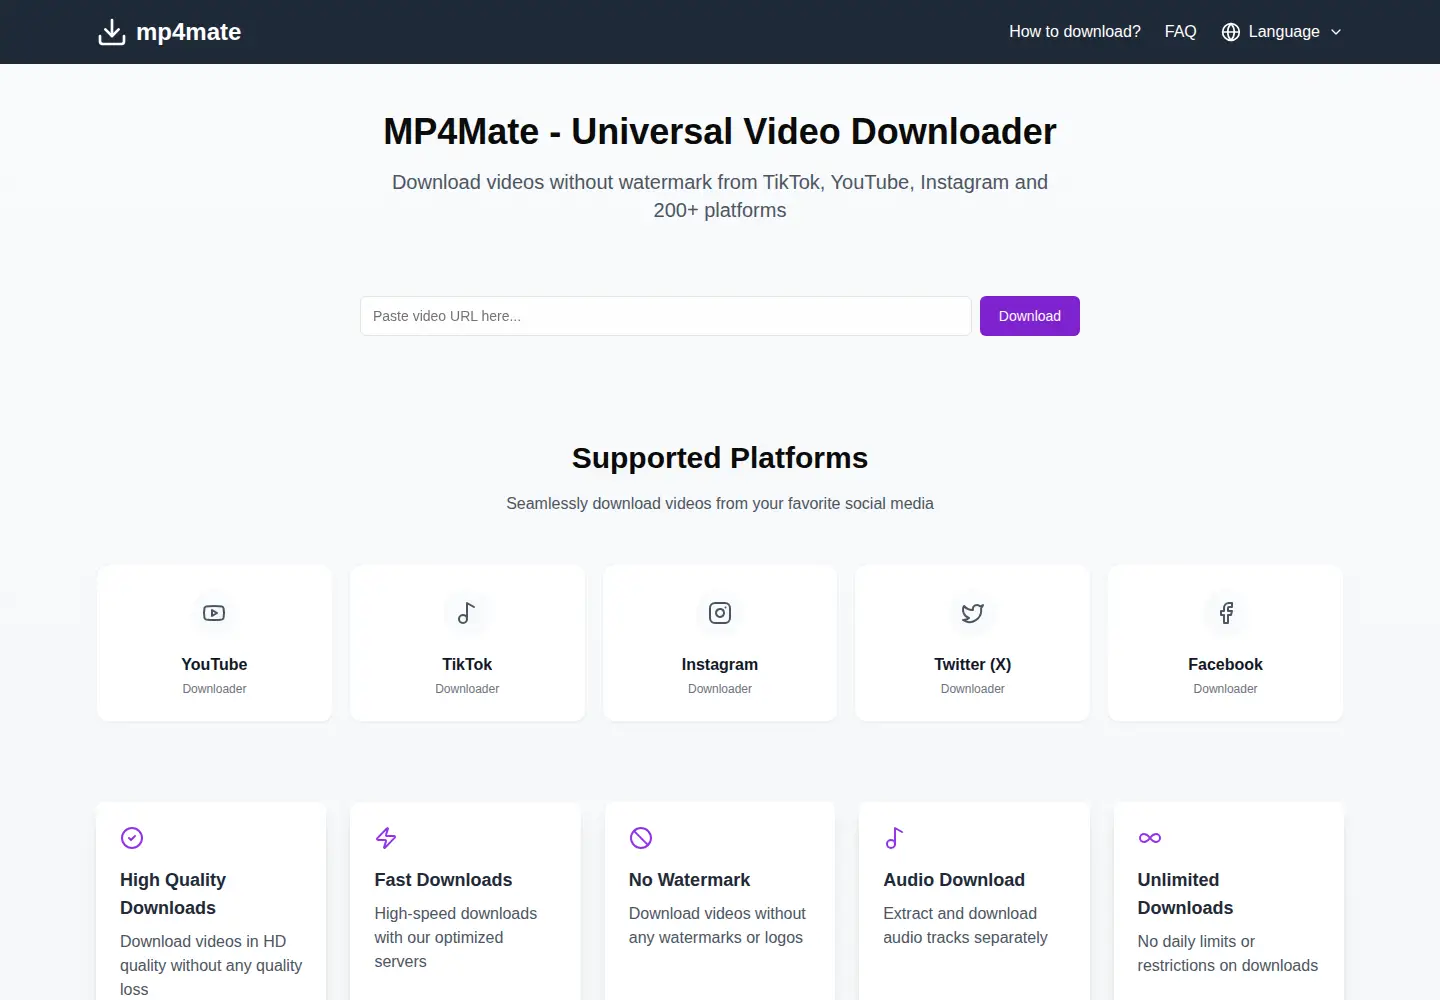Click the mp4mate download logo icon
Image resolution: width=1440 pixels, height=1000 pixels.
tap(112, 32)
